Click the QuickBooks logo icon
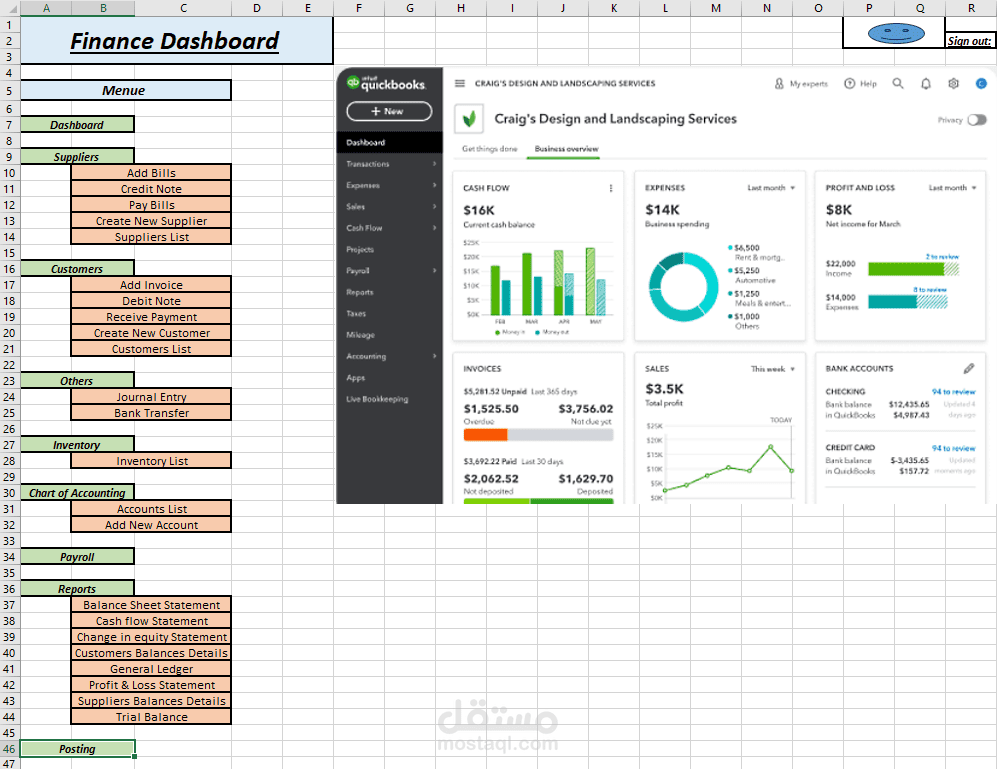 [353, 82]
